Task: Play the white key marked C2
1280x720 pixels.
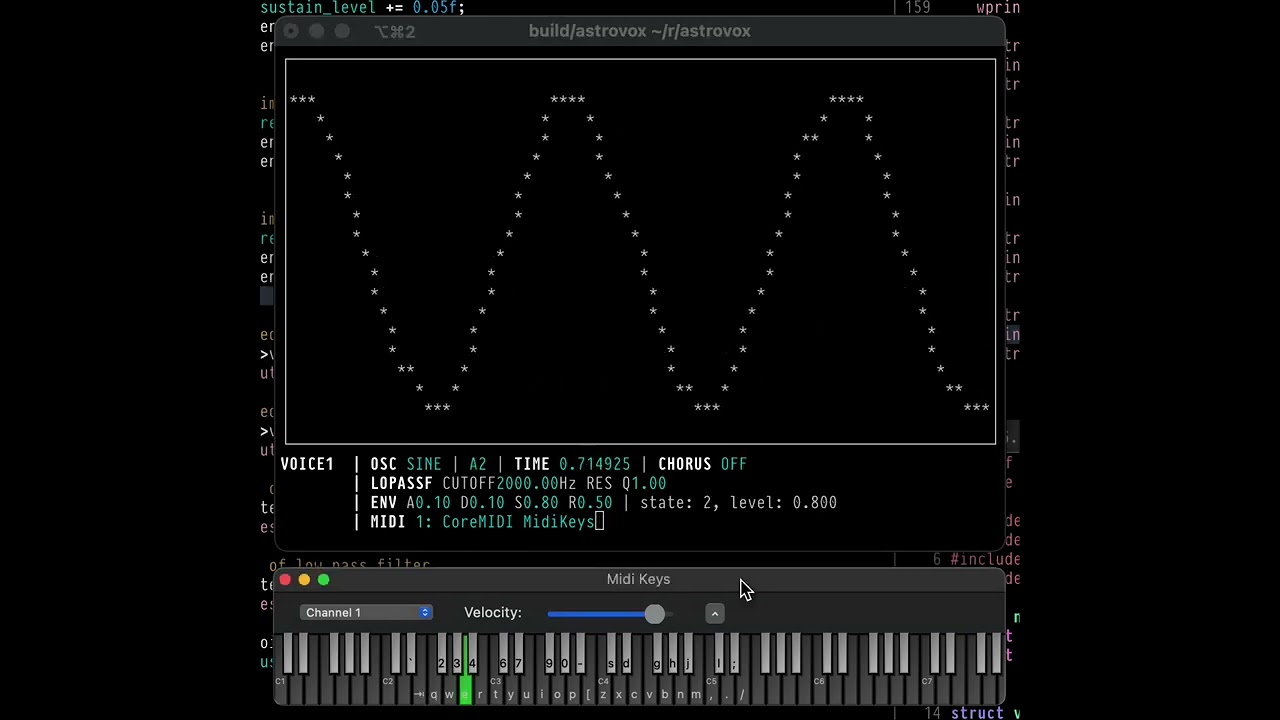Action: [x=388, y=690]
